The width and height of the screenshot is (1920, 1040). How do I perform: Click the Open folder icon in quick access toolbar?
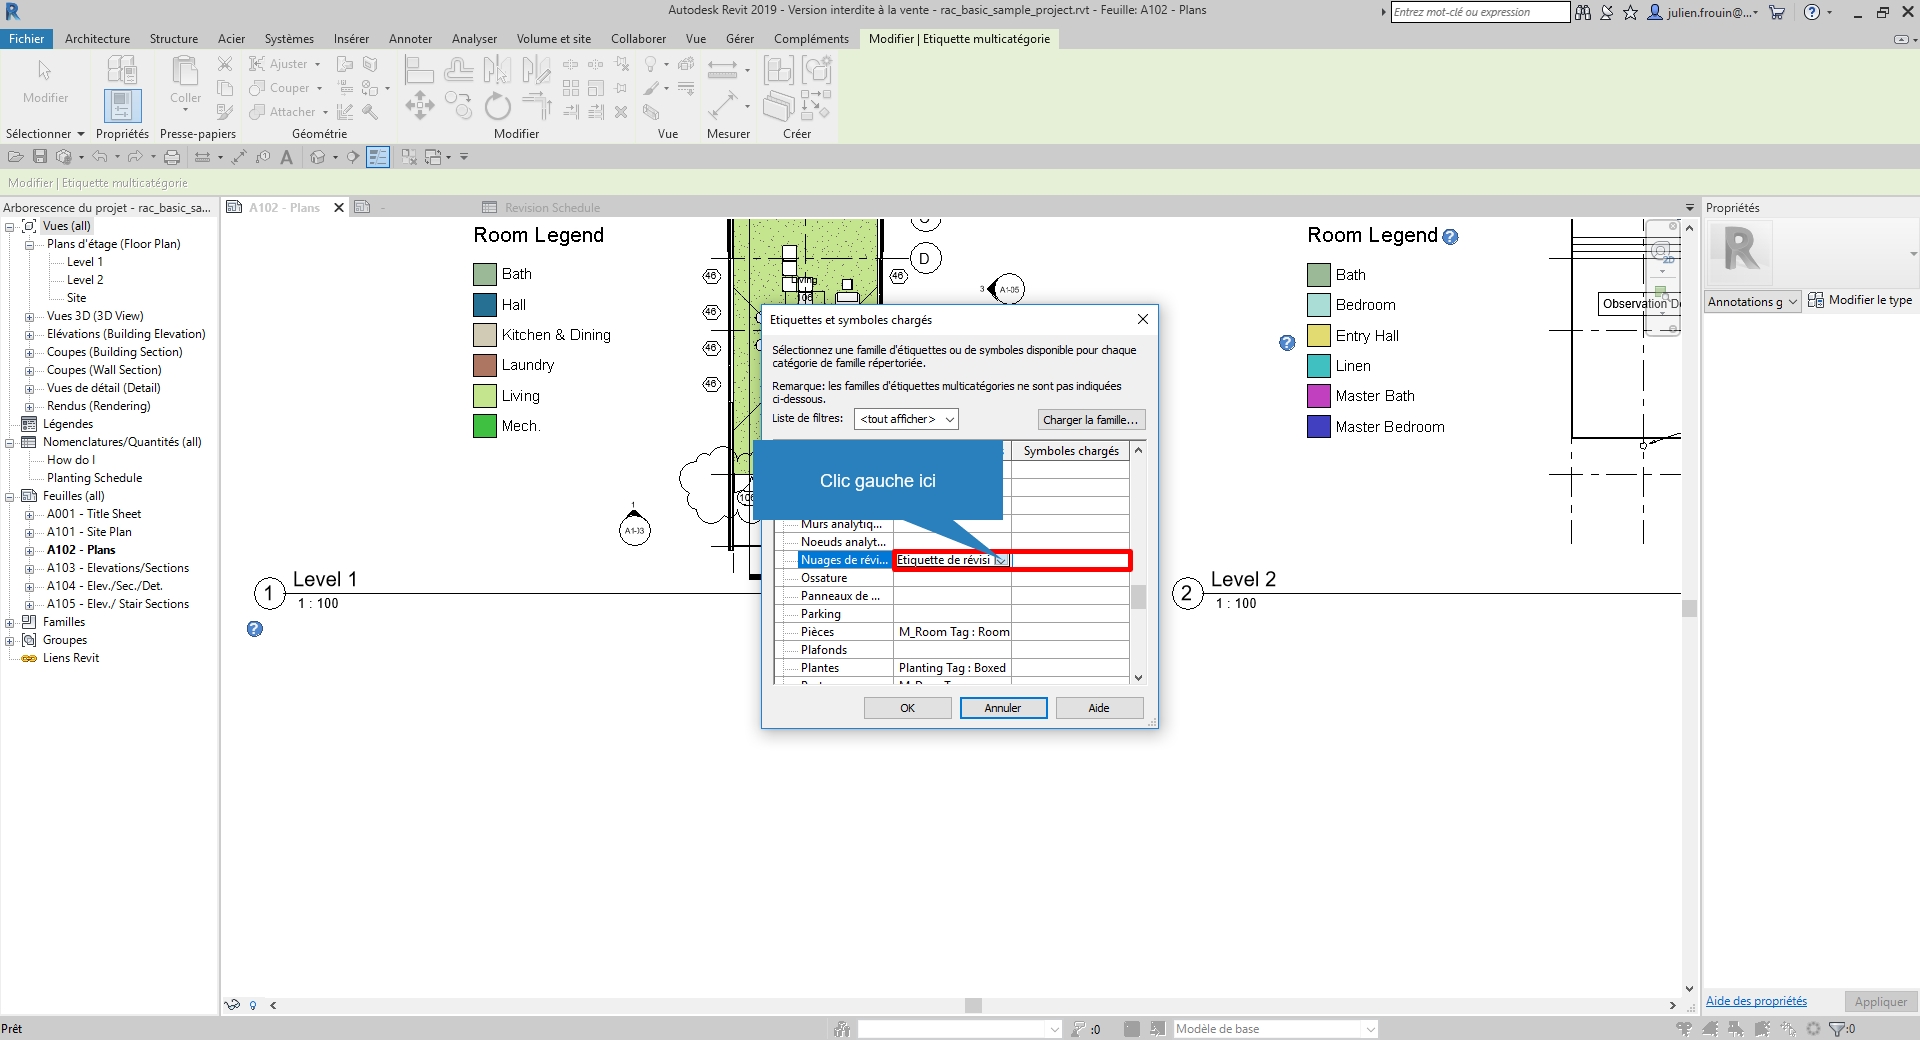click(16, 157)
